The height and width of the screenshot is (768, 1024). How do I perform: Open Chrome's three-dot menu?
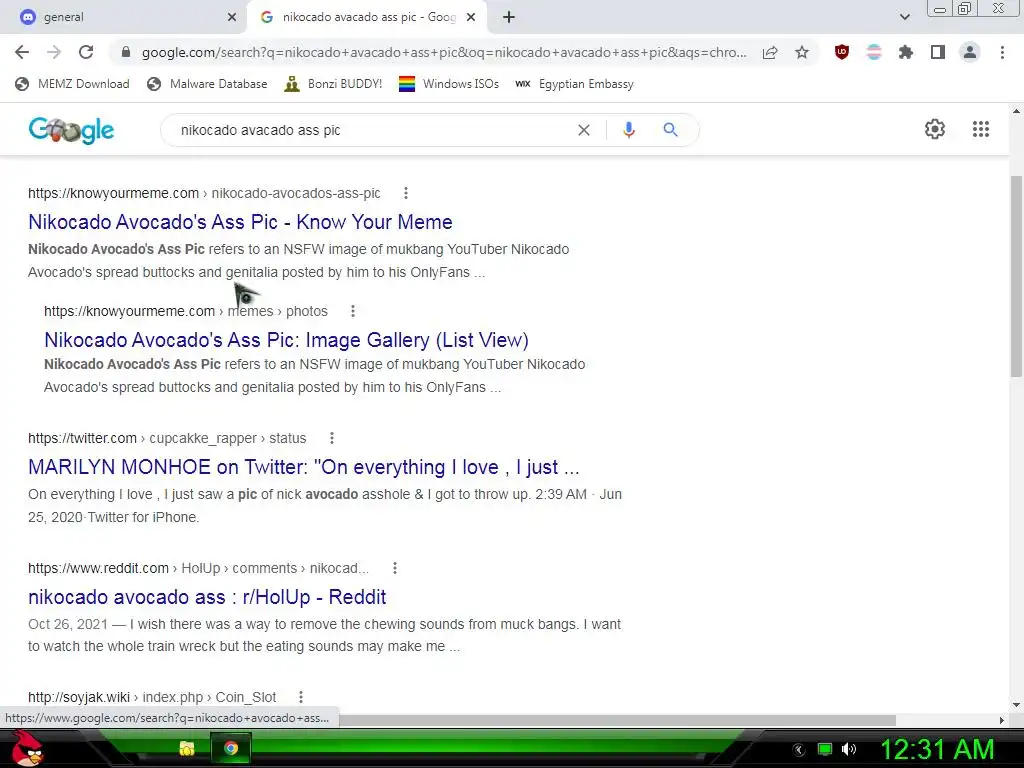[1002, 52]
